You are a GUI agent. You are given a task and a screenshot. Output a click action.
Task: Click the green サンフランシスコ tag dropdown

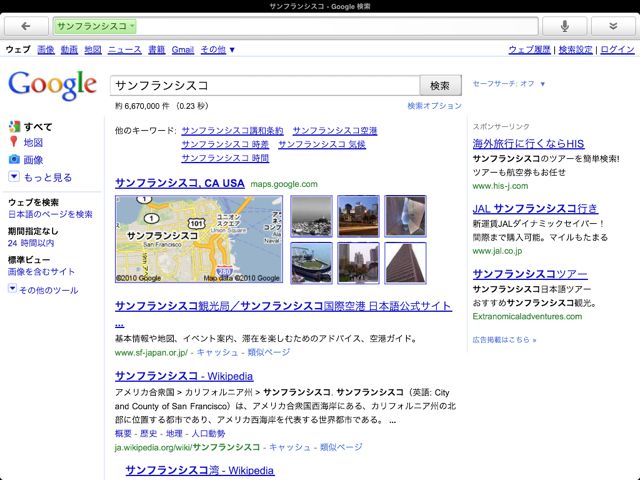[95, 27]
